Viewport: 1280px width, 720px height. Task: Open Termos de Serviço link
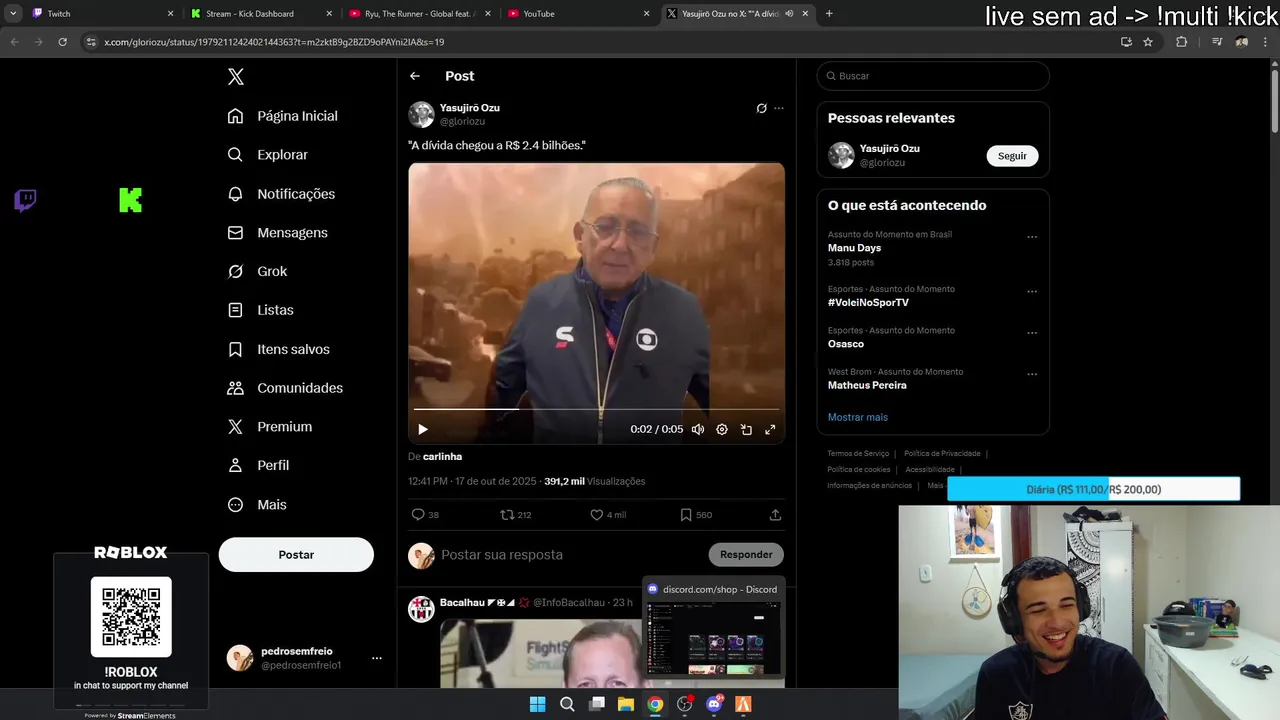(x=858, y=454)
